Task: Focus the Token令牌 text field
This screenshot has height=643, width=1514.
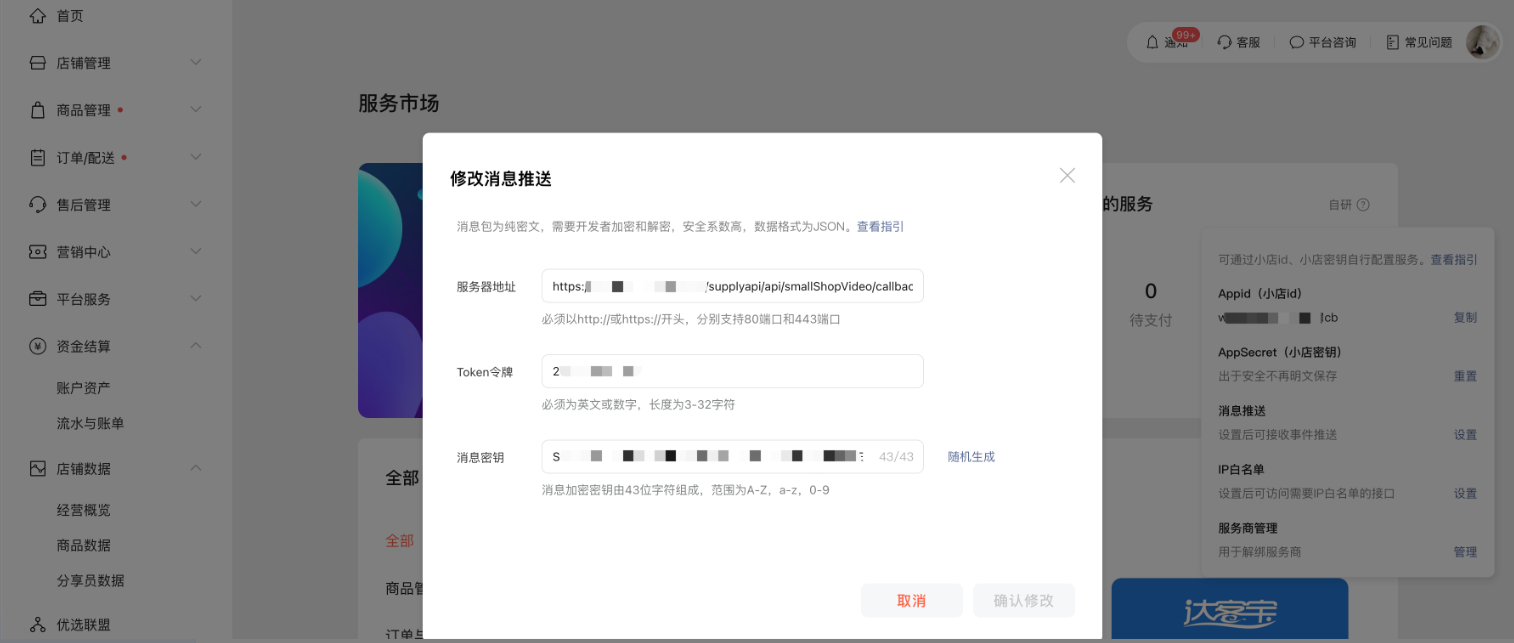Action: tap(732, 371)
